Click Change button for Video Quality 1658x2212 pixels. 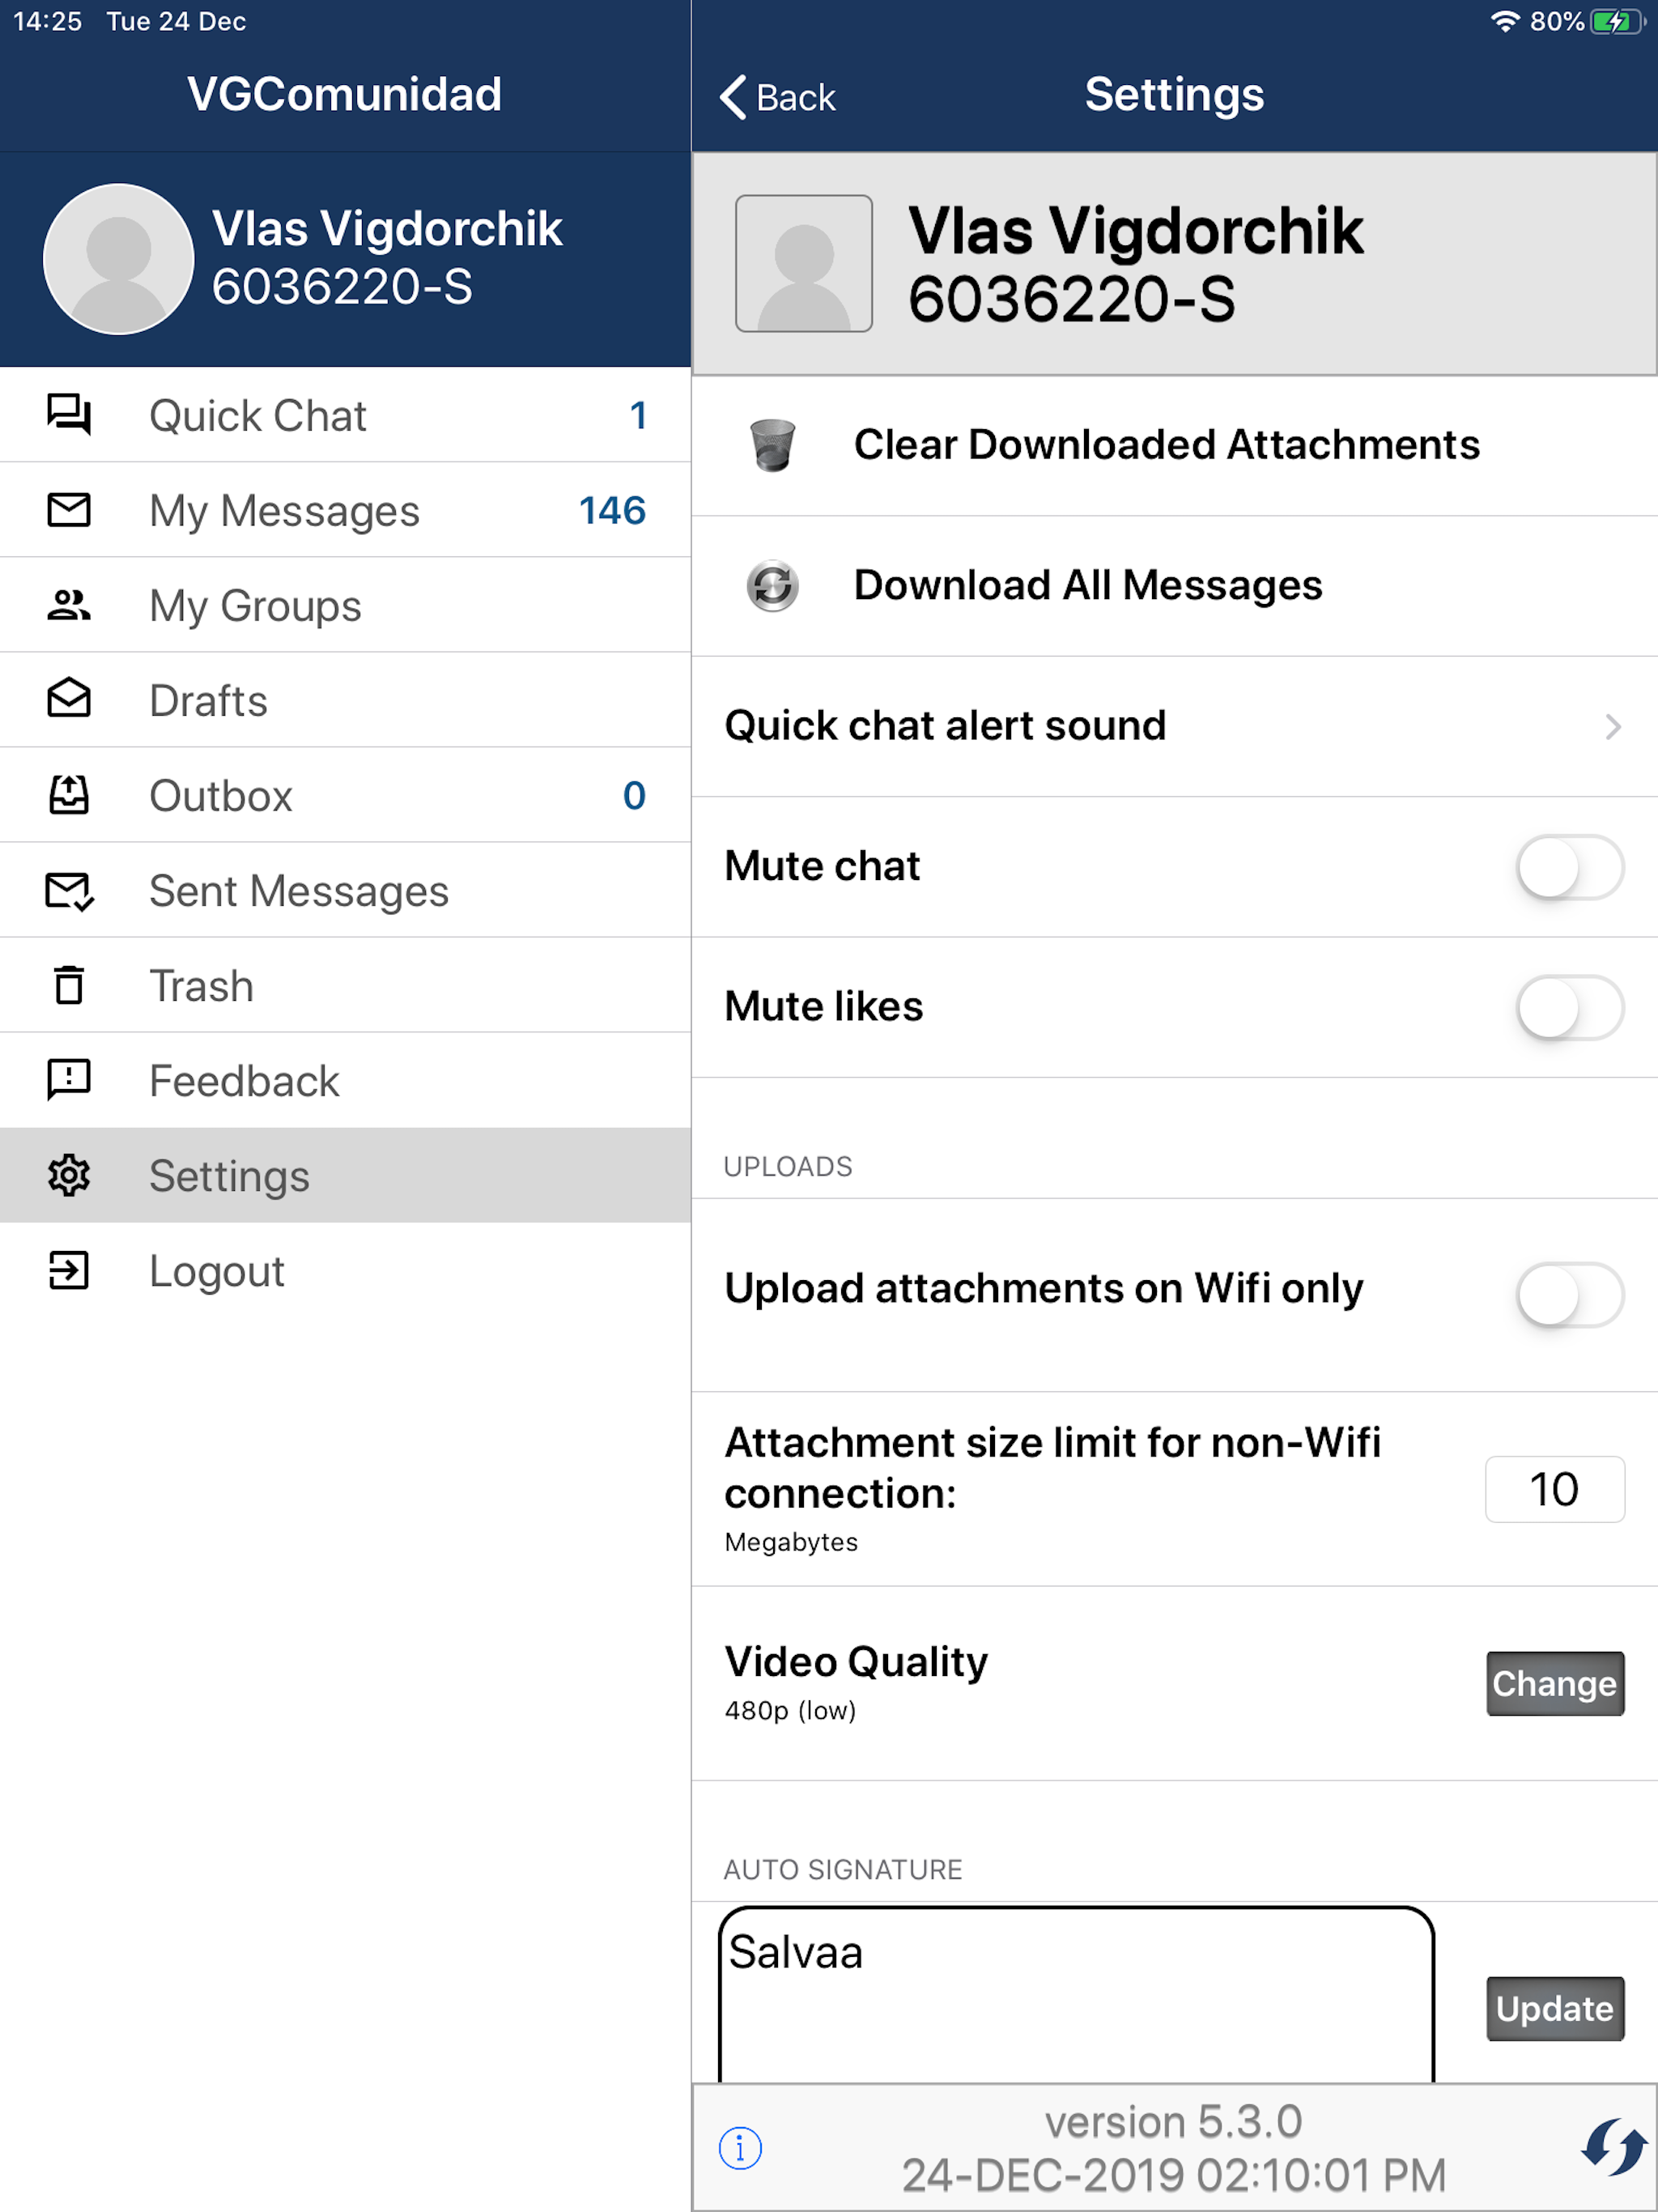click(x=1554, y=1683)
